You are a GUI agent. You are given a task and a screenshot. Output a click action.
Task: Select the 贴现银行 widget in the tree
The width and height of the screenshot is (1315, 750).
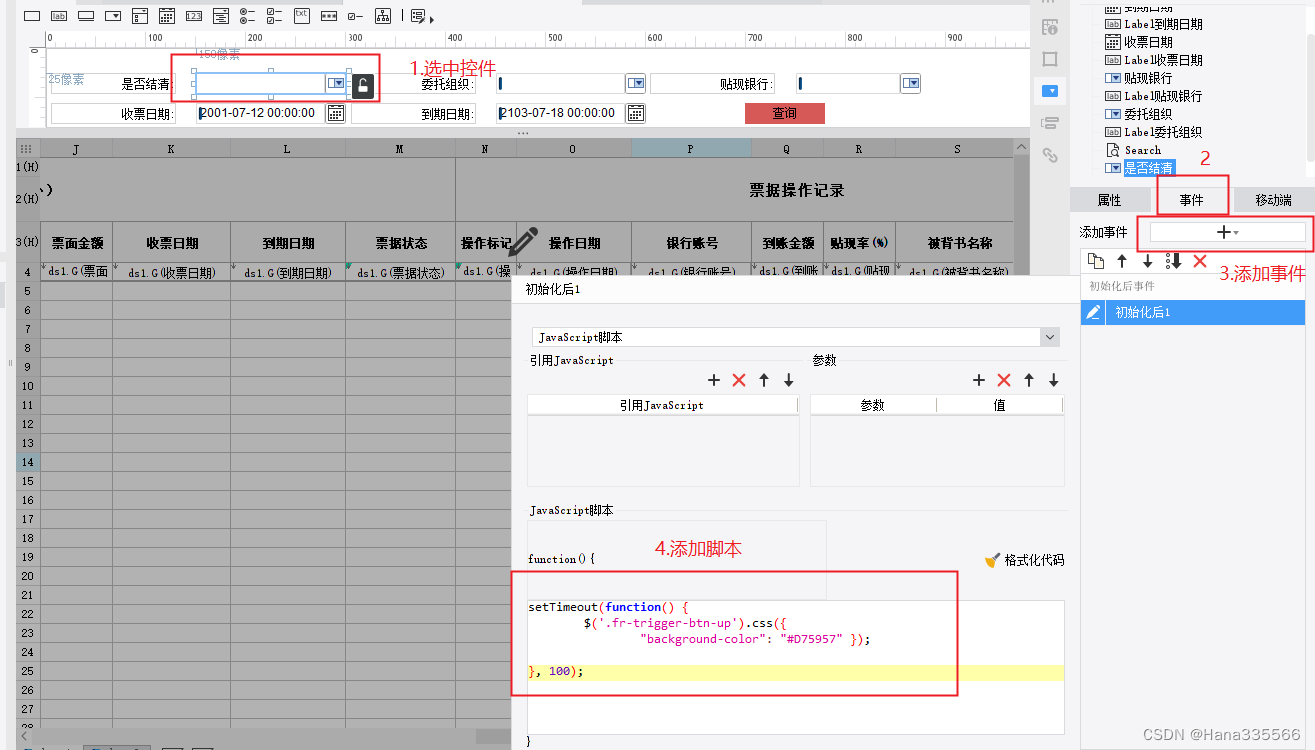(1148, 78)
